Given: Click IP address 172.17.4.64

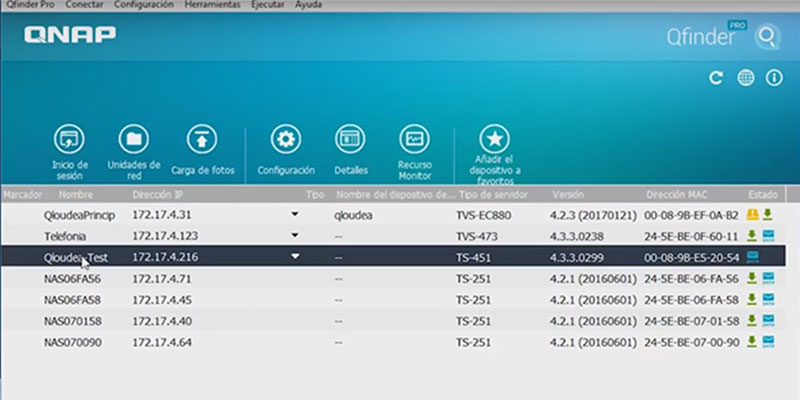Looking at the screenshot, I should click(x=162, y=342).
